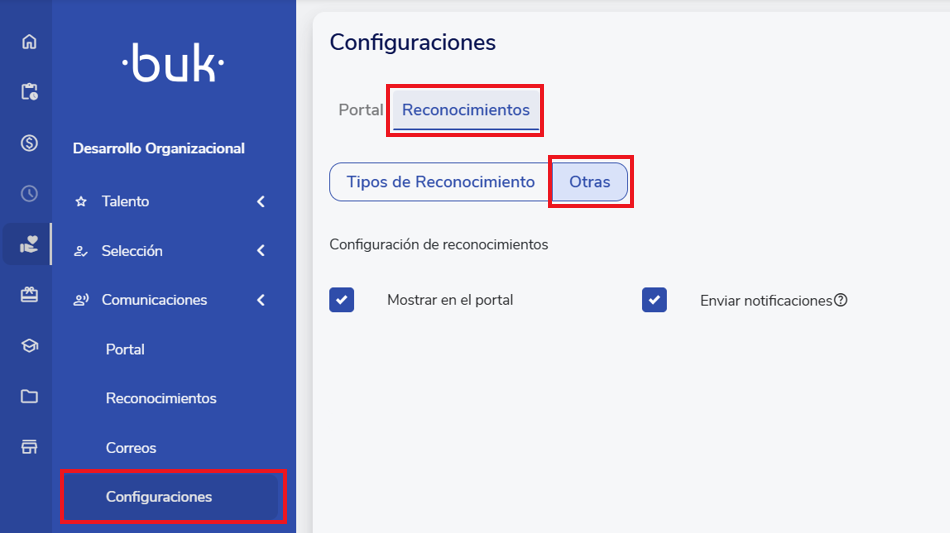
Task: Select the dollar coin icon in rail
Action: coord(29,143)
